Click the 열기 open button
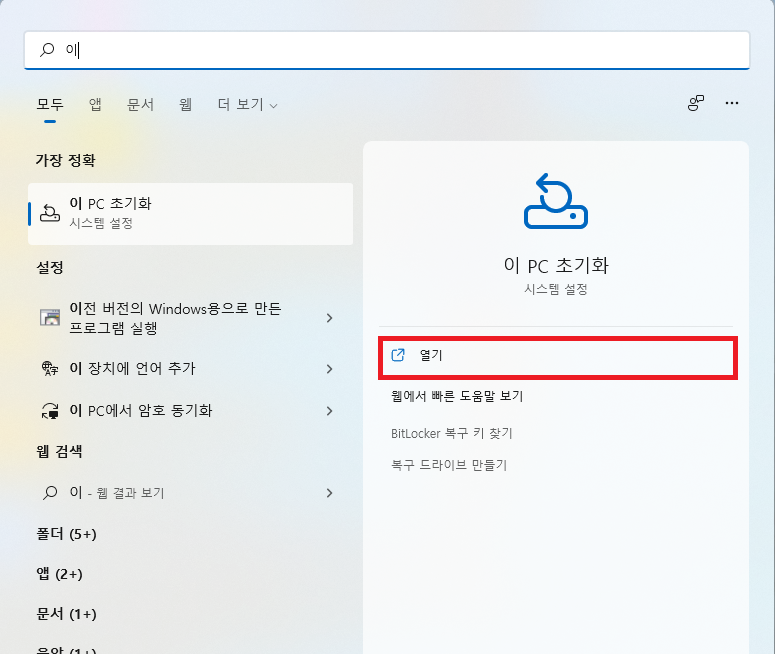 pos(558,358)
